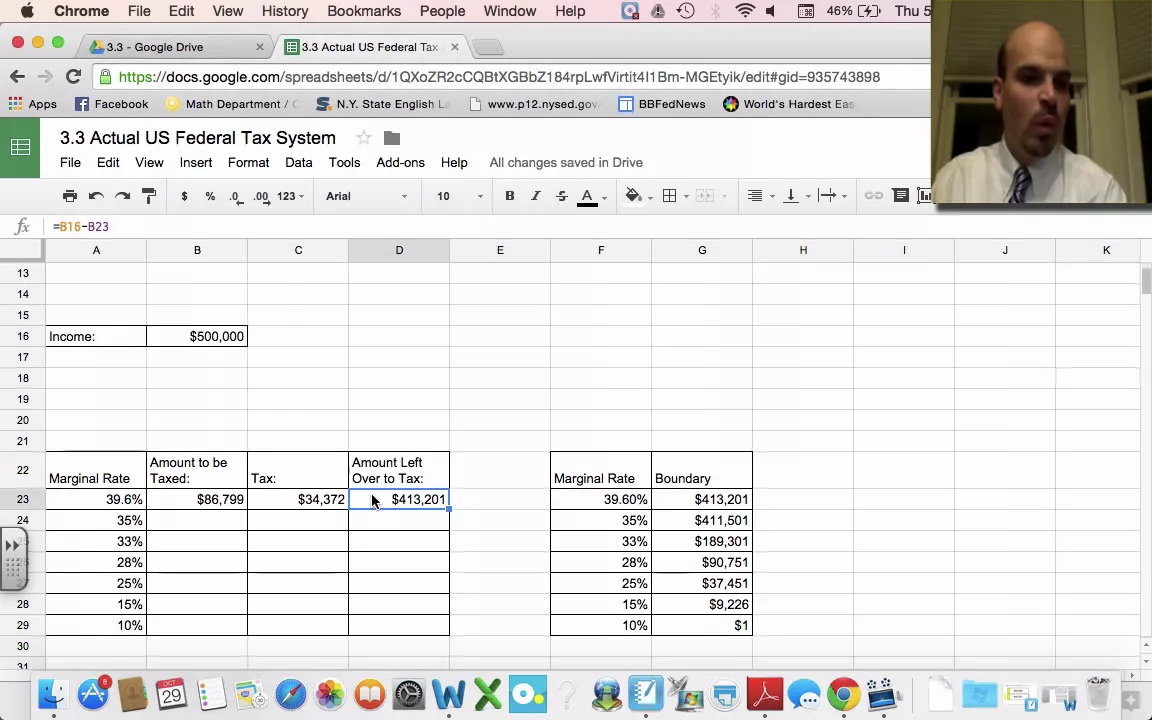Open World's Hardest Easy bookmark
This screenshot has width=1152, height=720.
click(788, 104)
